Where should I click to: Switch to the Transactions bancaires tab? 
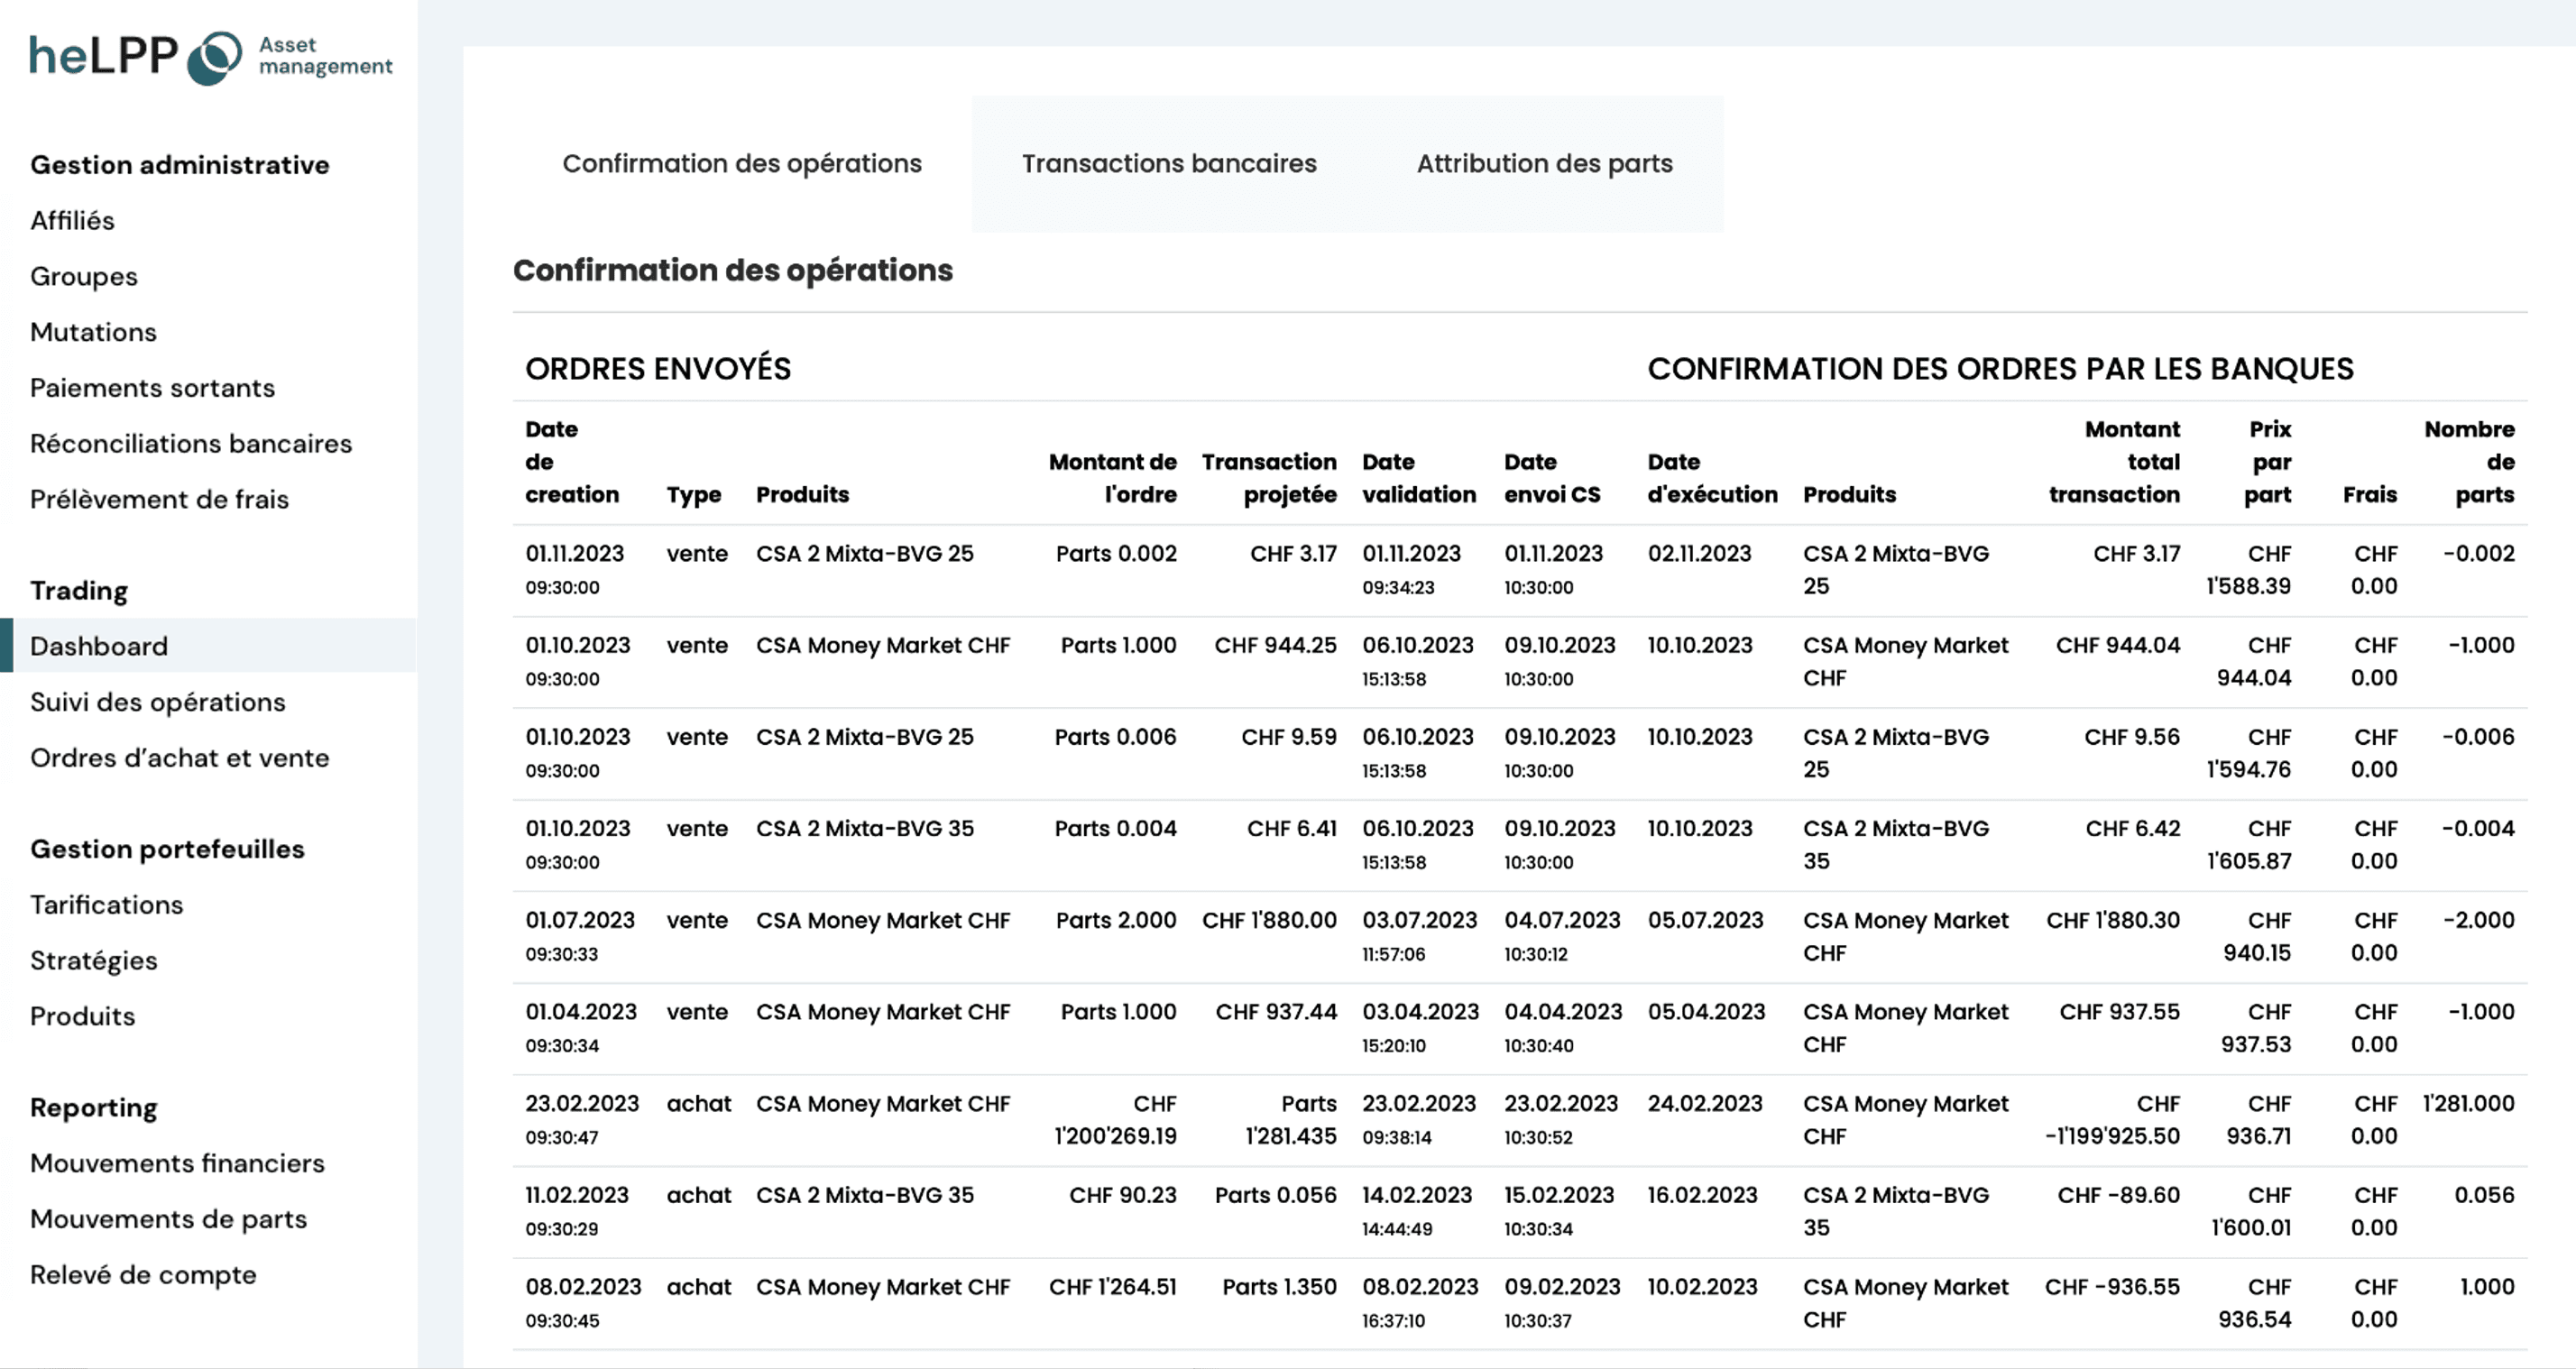click(1168, 163)
